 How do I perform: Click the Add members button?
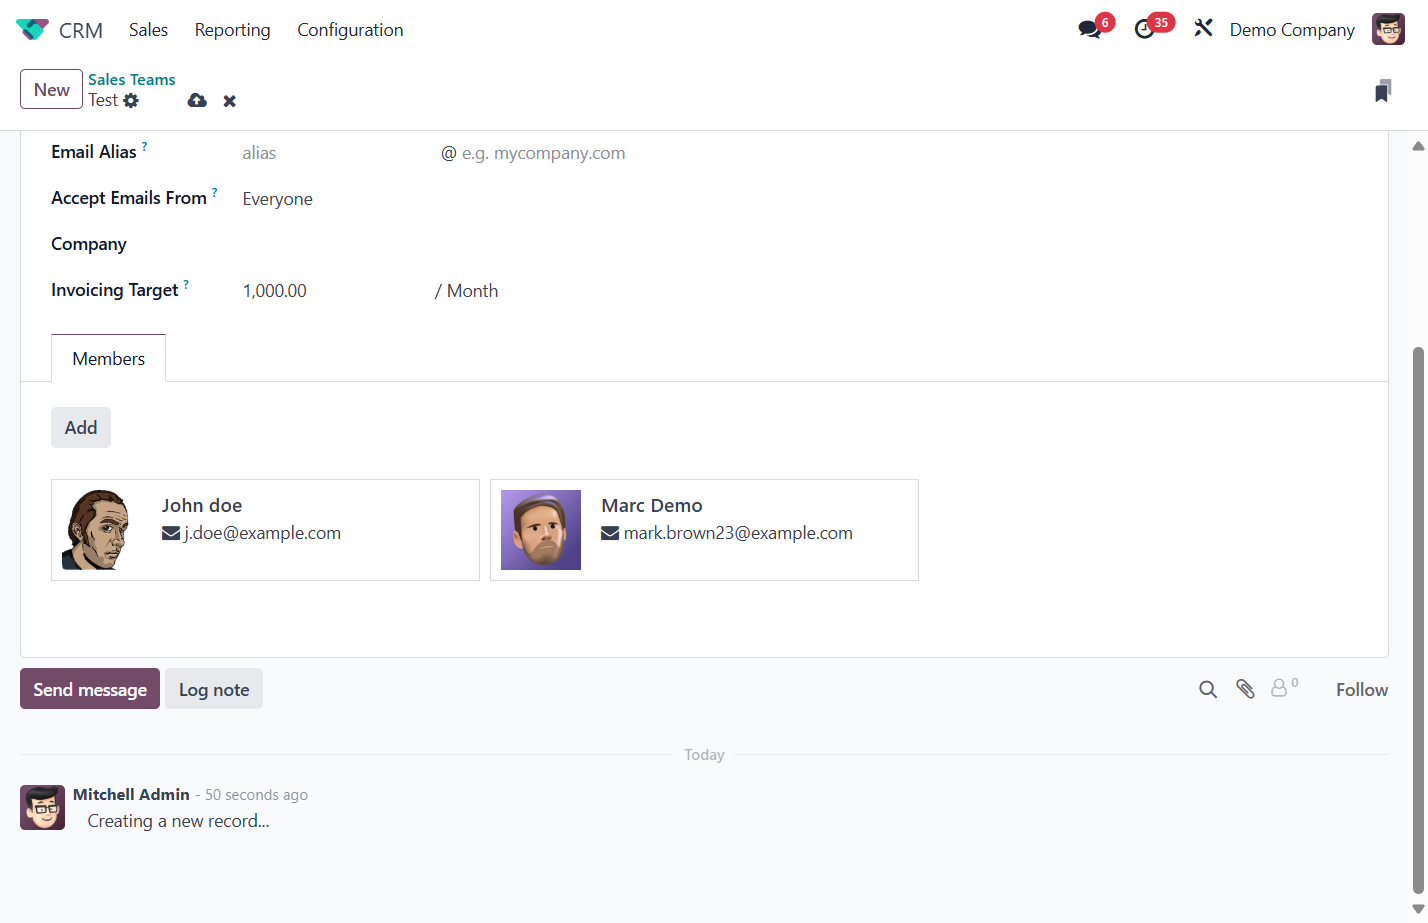(x=81, y=427)
